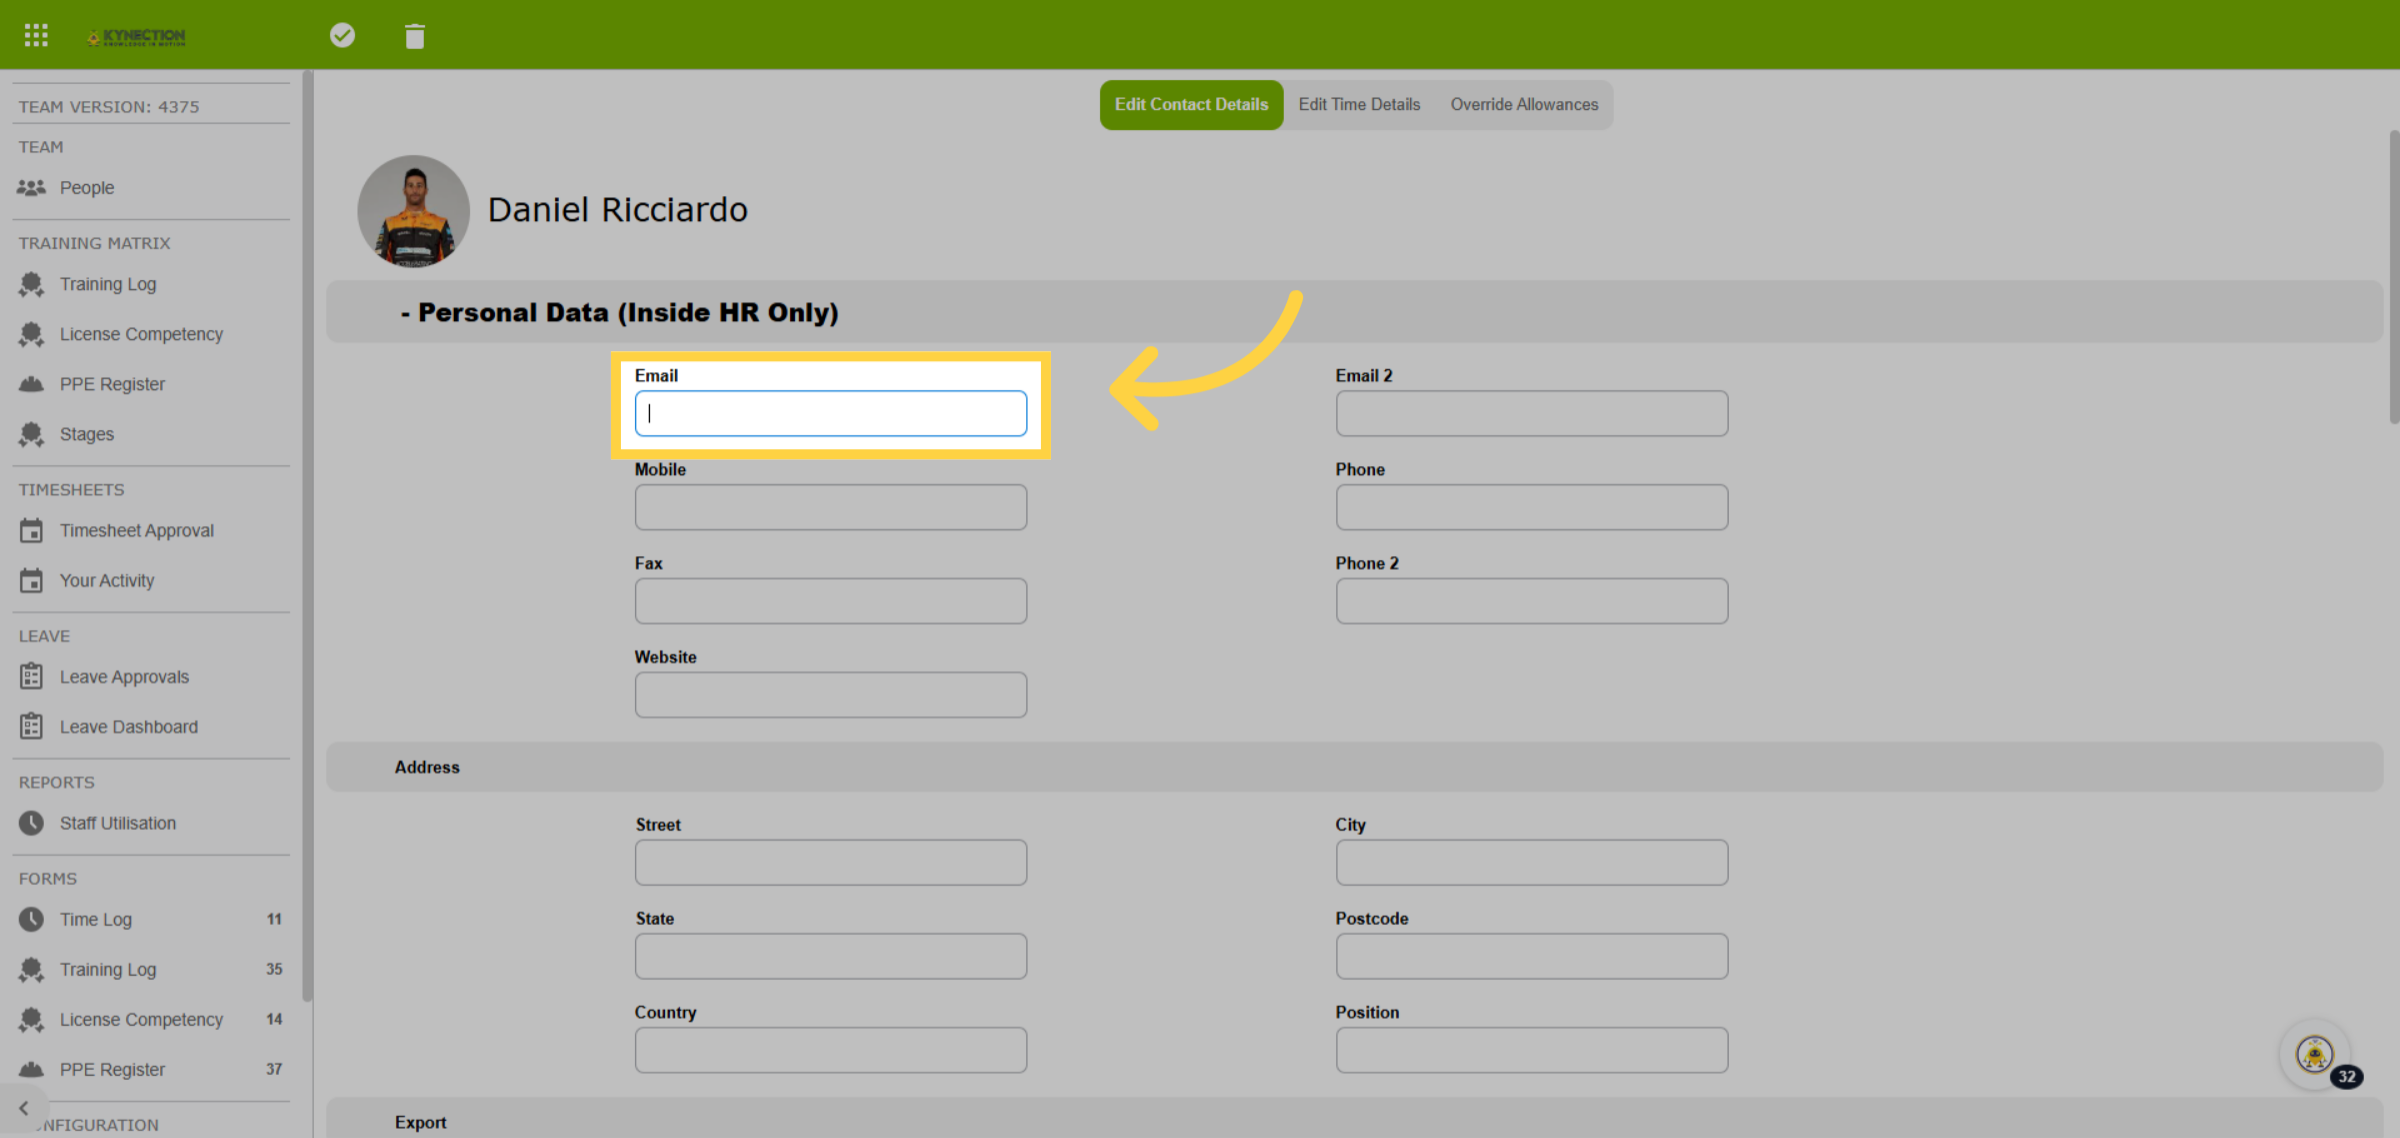Select the Edit Contact Details tab

coord(1191,105)
